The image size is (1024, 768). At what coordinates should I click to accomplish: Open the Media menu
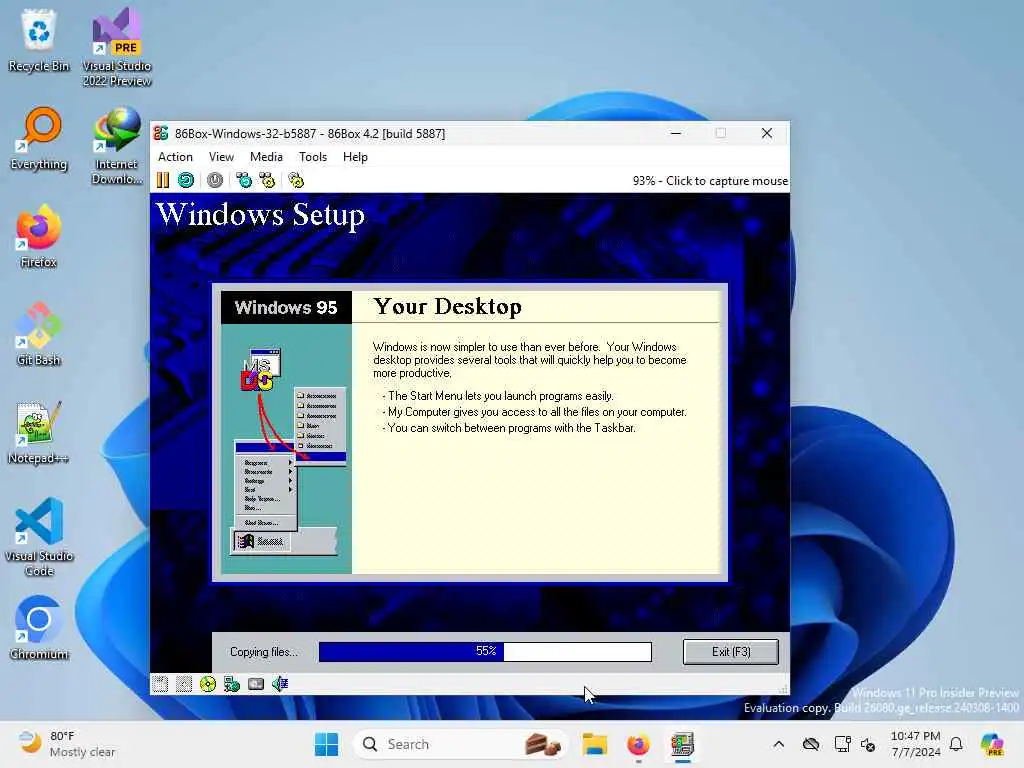[266, 157]
